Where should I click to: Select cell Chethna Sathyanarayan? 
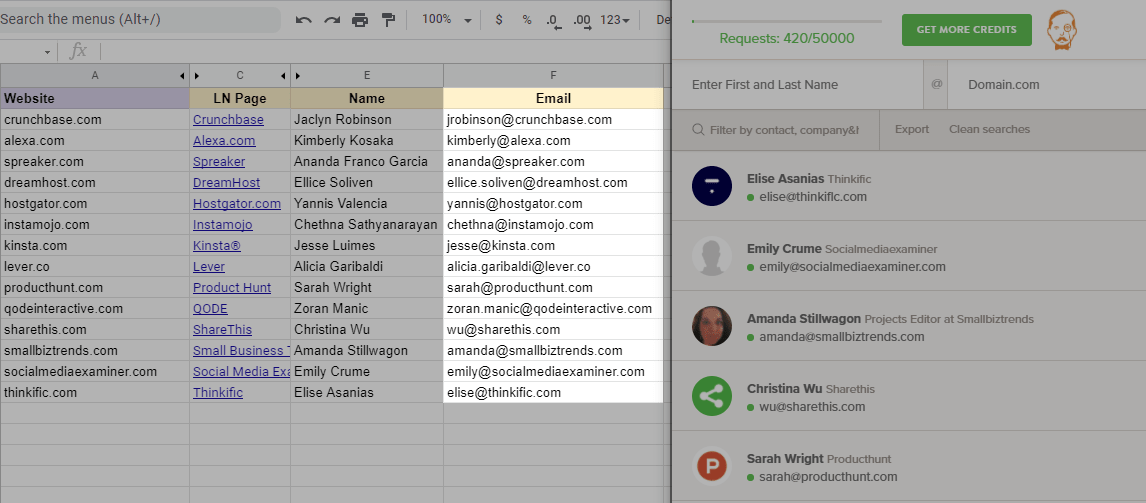point(367,224)
